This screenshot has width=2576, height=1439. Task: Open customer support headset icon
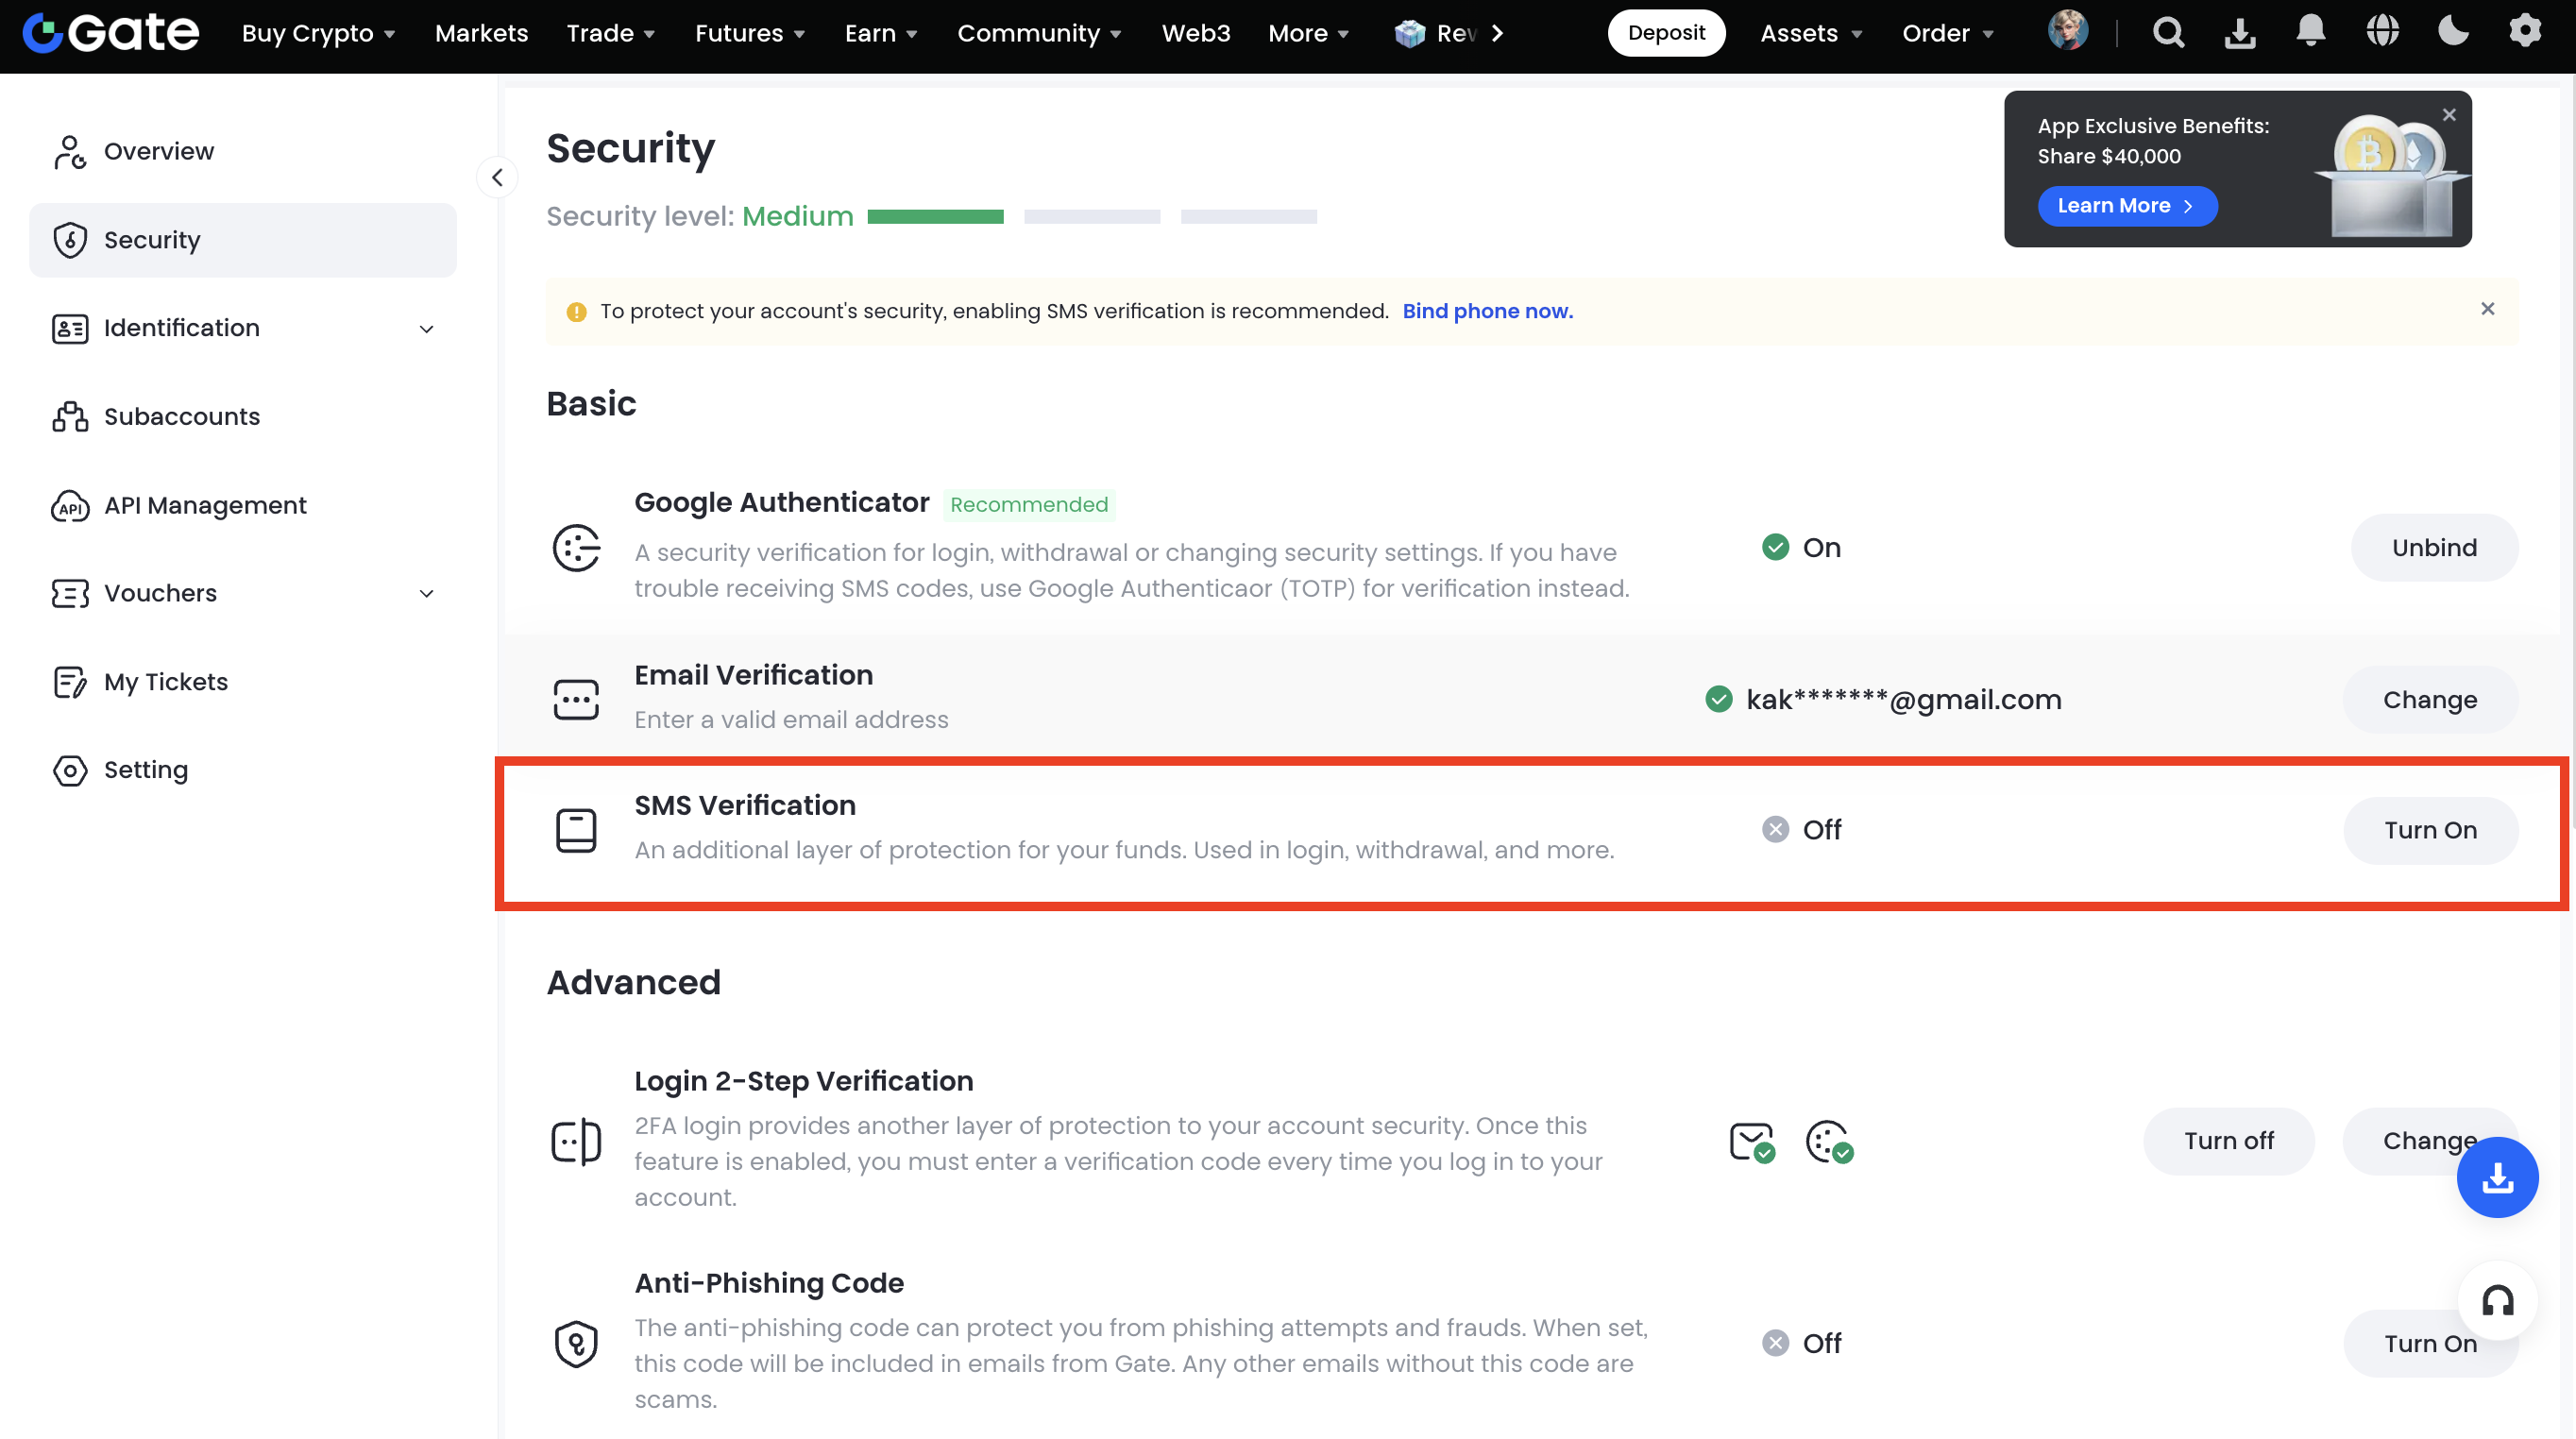click(2497, 1301)
